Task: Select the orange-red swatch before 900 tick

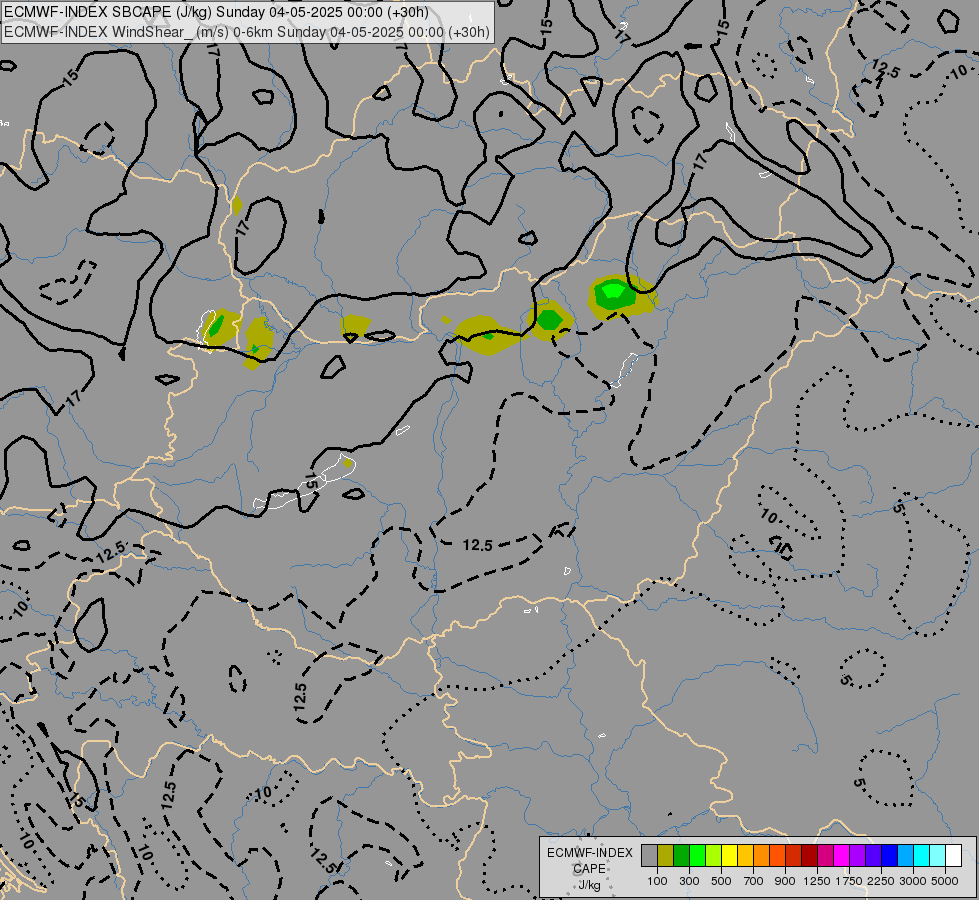Action: 777,856
